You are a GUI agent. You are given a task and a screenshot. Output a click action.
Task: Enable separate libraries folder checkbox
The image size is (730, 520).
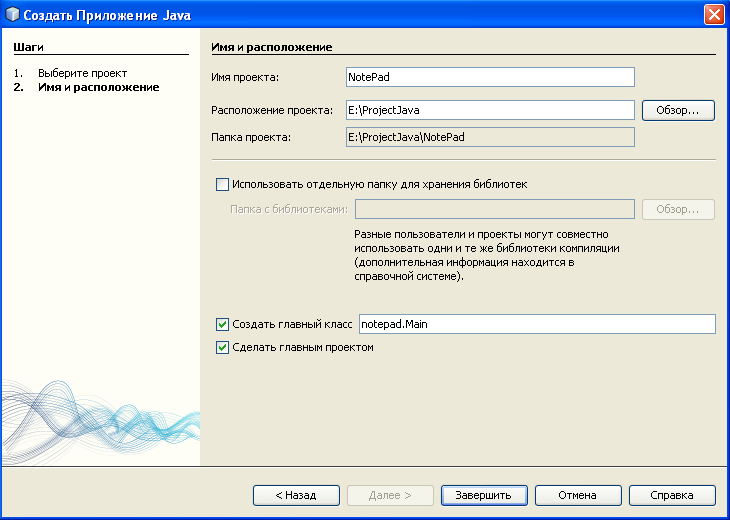pos(223,184)
